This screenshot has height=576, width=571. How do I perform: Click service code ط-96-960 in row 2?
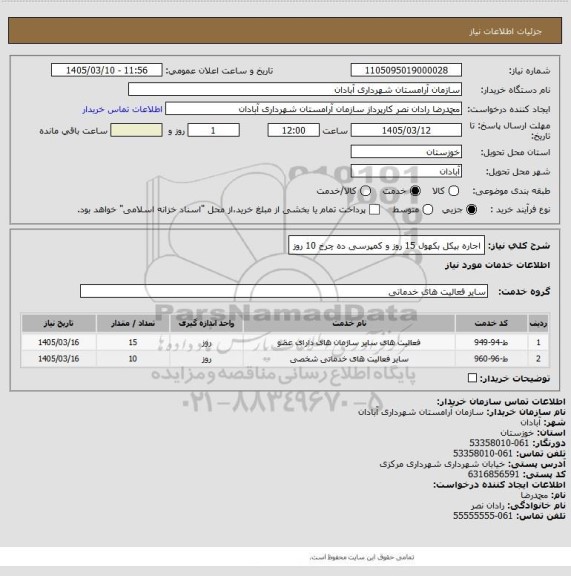(491, 359)
